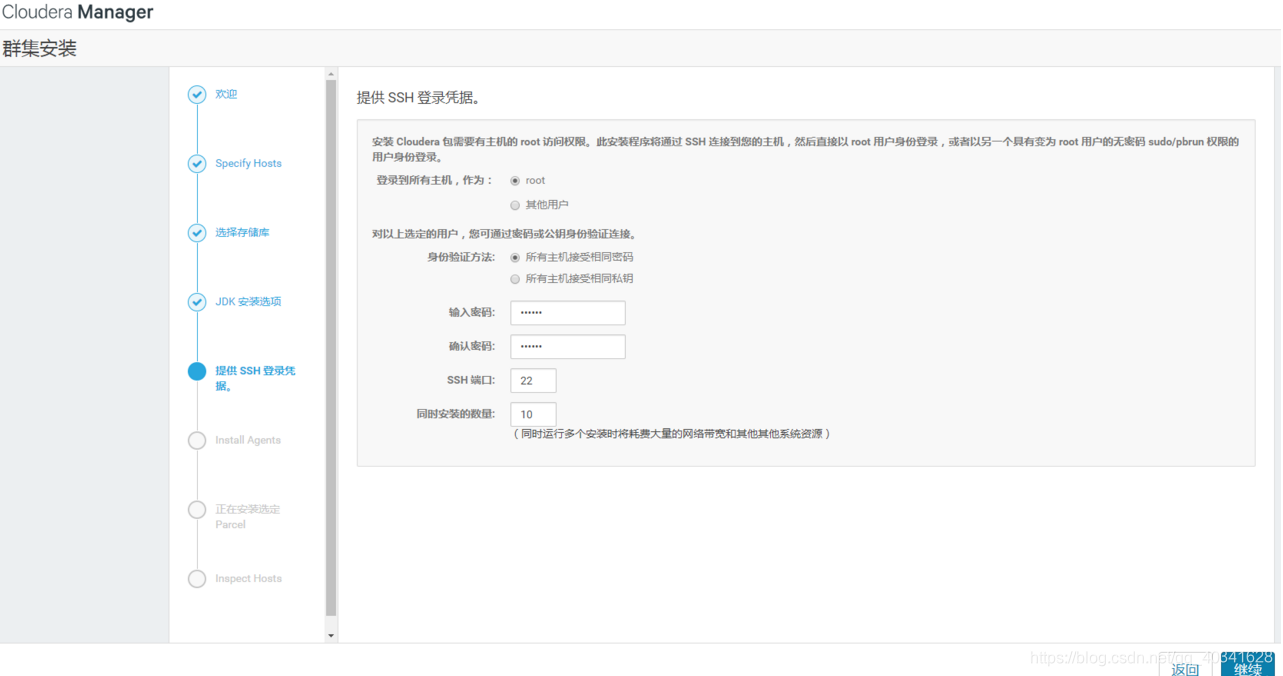1283x676 pixels.
Task: Click the 登录到所有主机，作为： label
Action: coord(434,180)
